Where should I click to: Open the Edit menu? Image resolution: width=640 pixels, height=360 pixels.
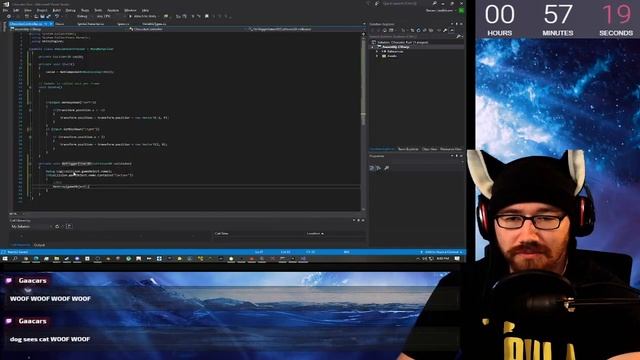pos(16,10)
